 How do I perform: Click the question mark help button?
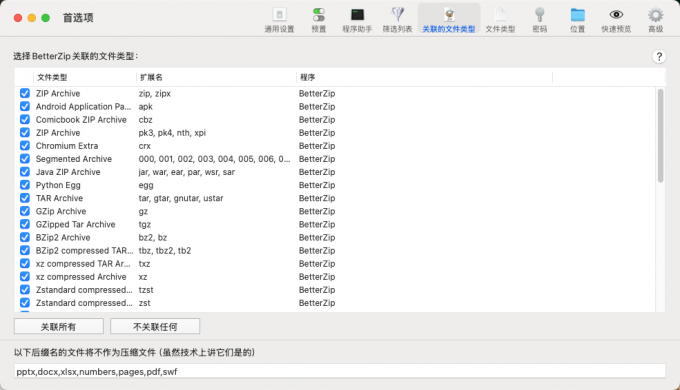click(659, 56)
